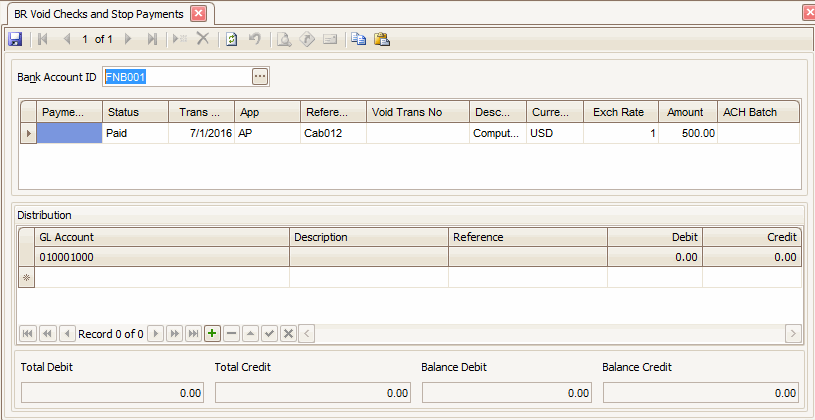
Task: Click the empty Payment cell in first row
Action: (x=69, y=133)
